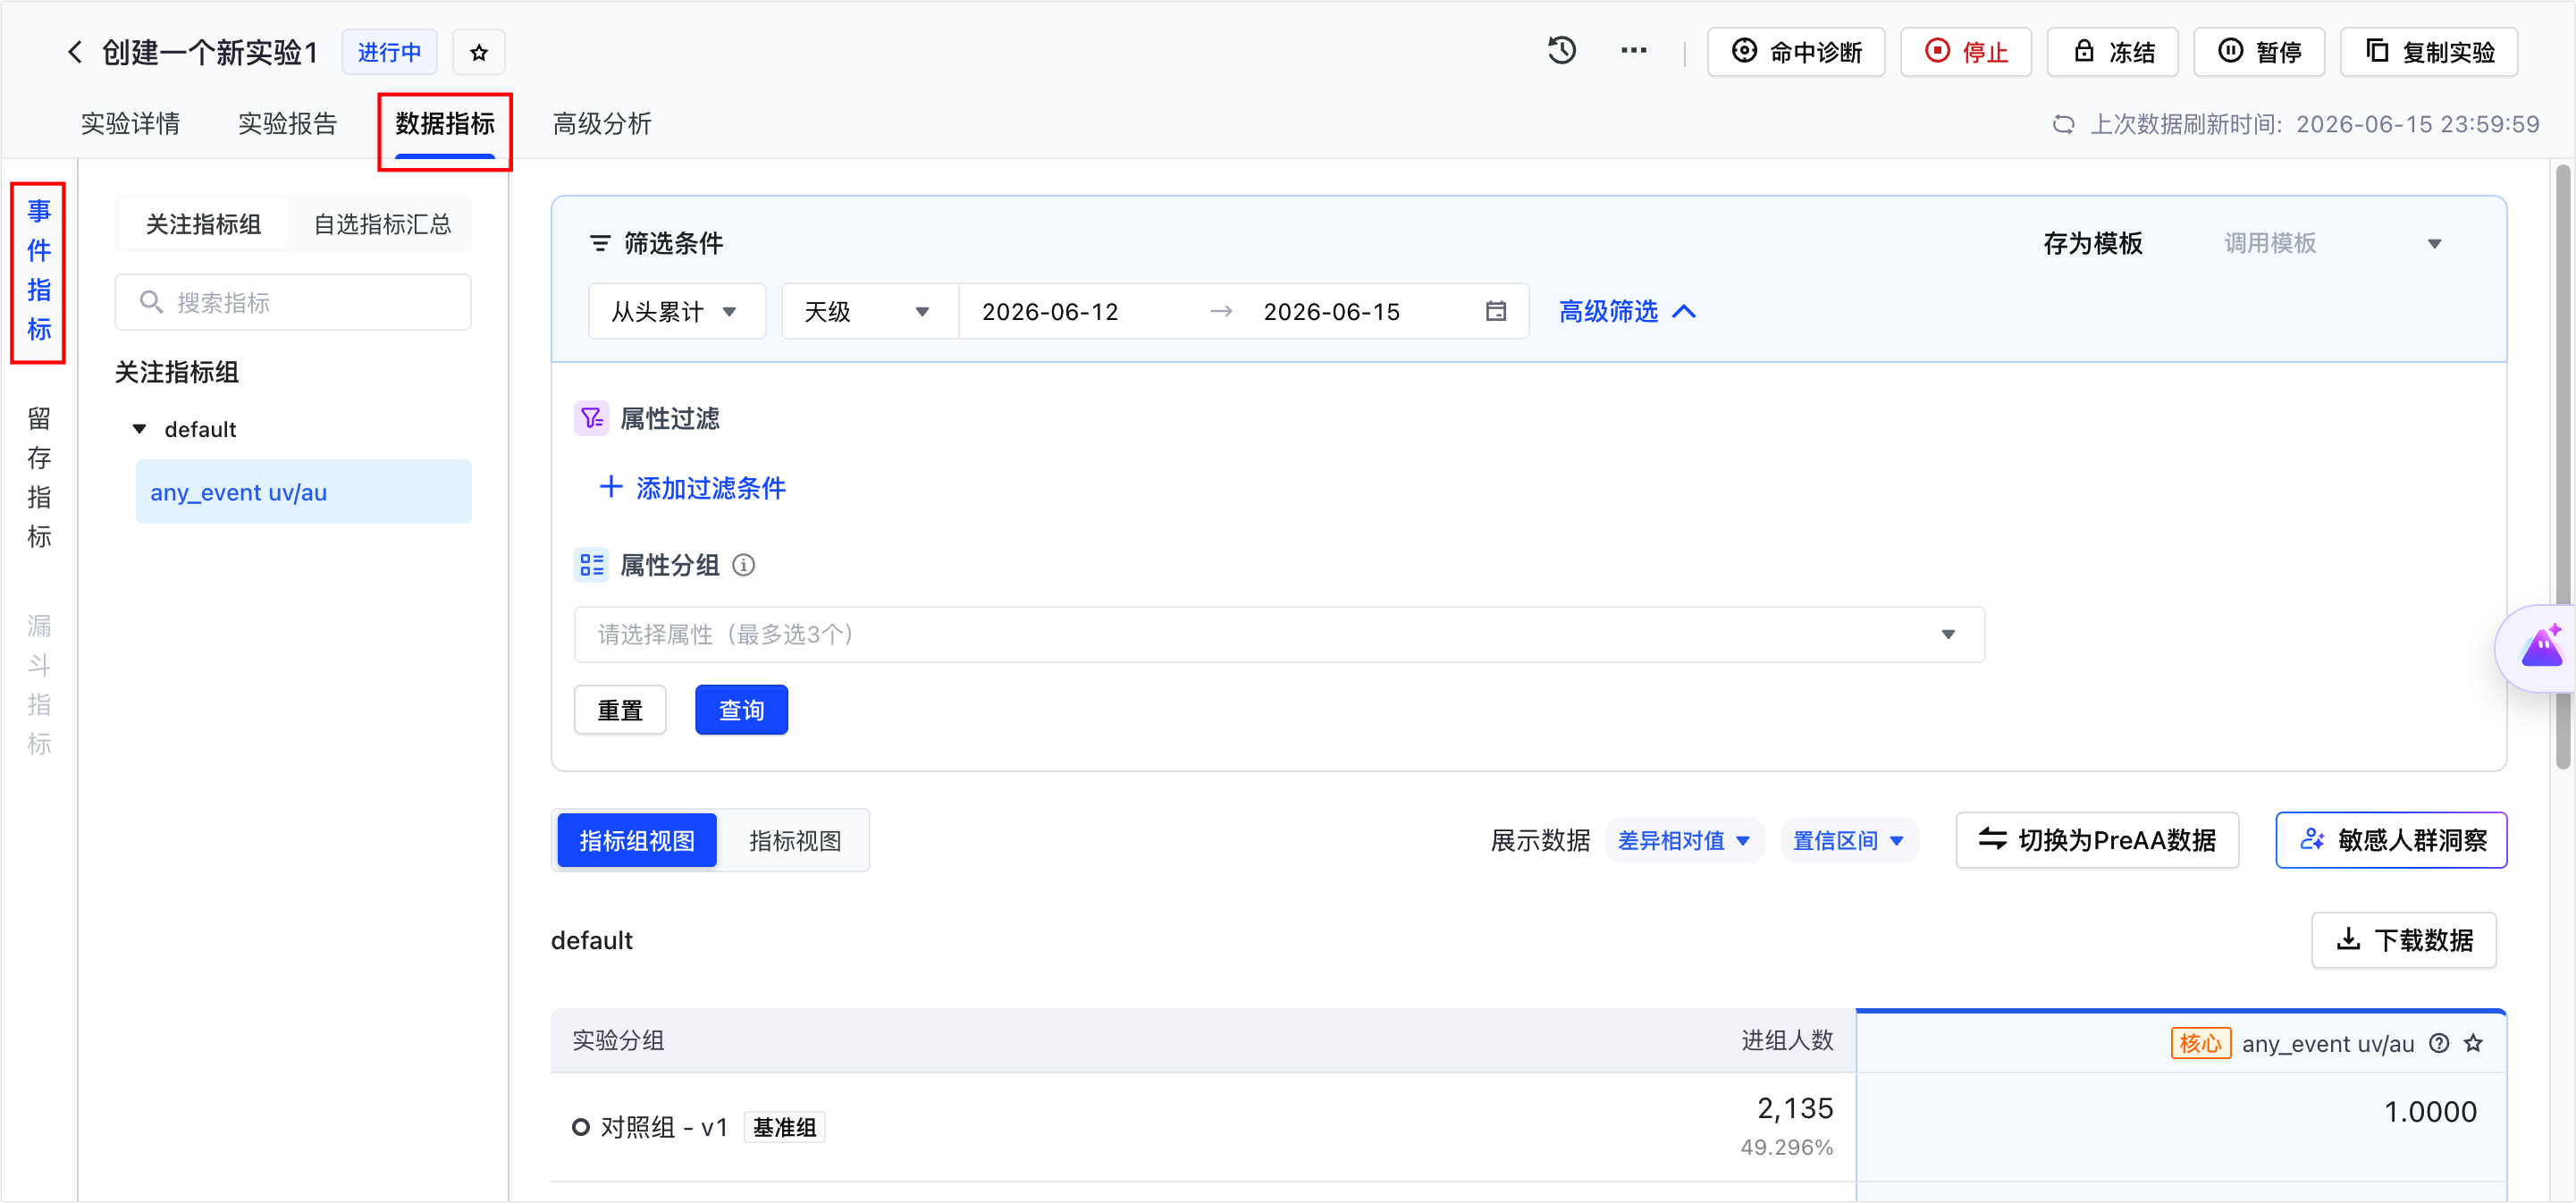Click the 1.0000 metric value
The height and width of the screenshot is (1203, 2576).
2430,1111
